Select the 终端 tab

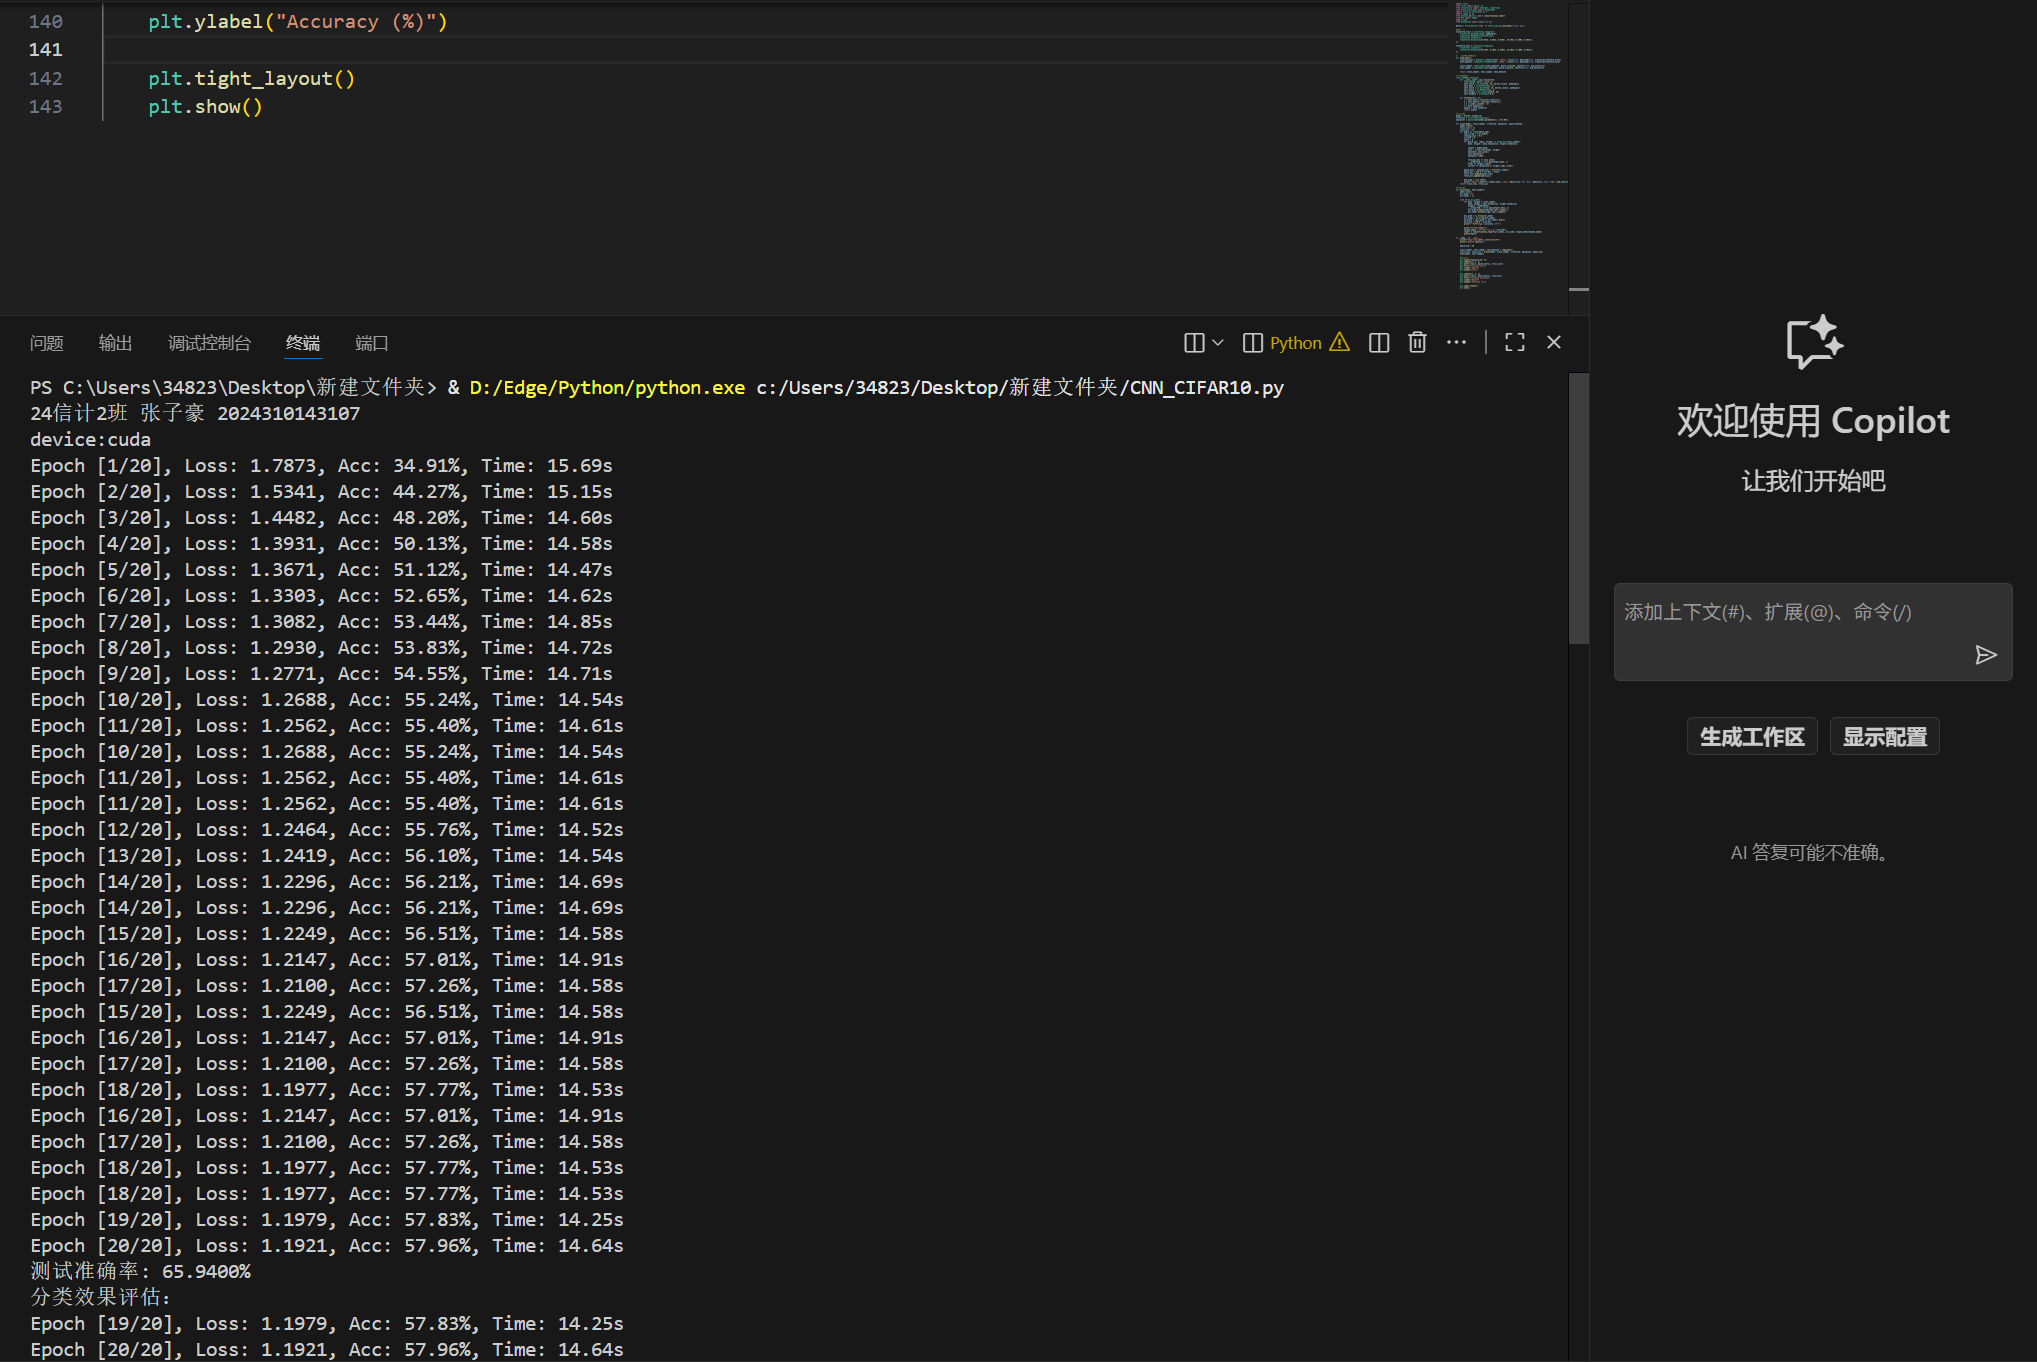(x=303, y=343)
